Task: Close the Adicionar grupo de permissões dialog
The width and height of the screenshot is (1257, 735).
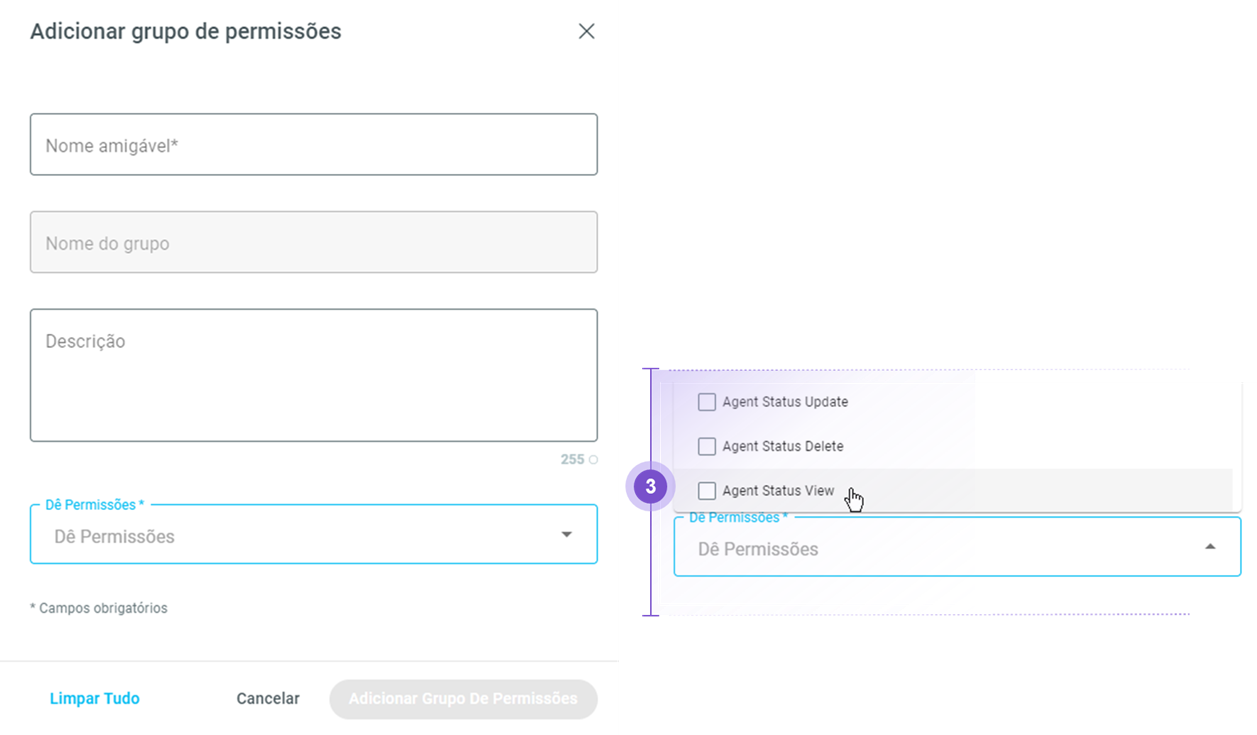Action: 586,31
